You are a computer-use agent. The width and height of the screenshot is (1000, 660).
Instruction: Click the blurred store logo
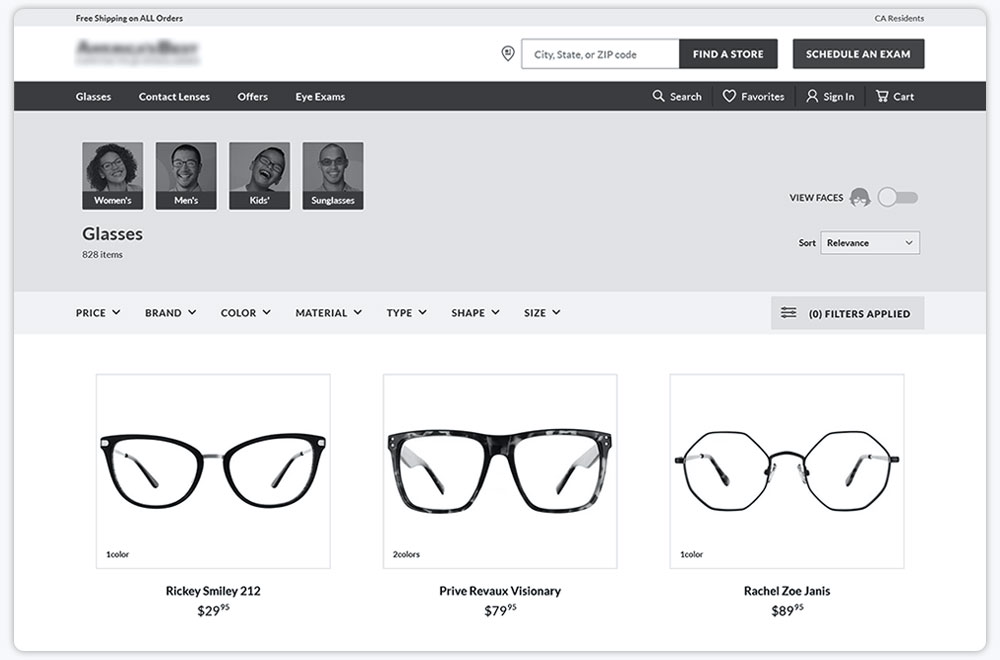137,52
